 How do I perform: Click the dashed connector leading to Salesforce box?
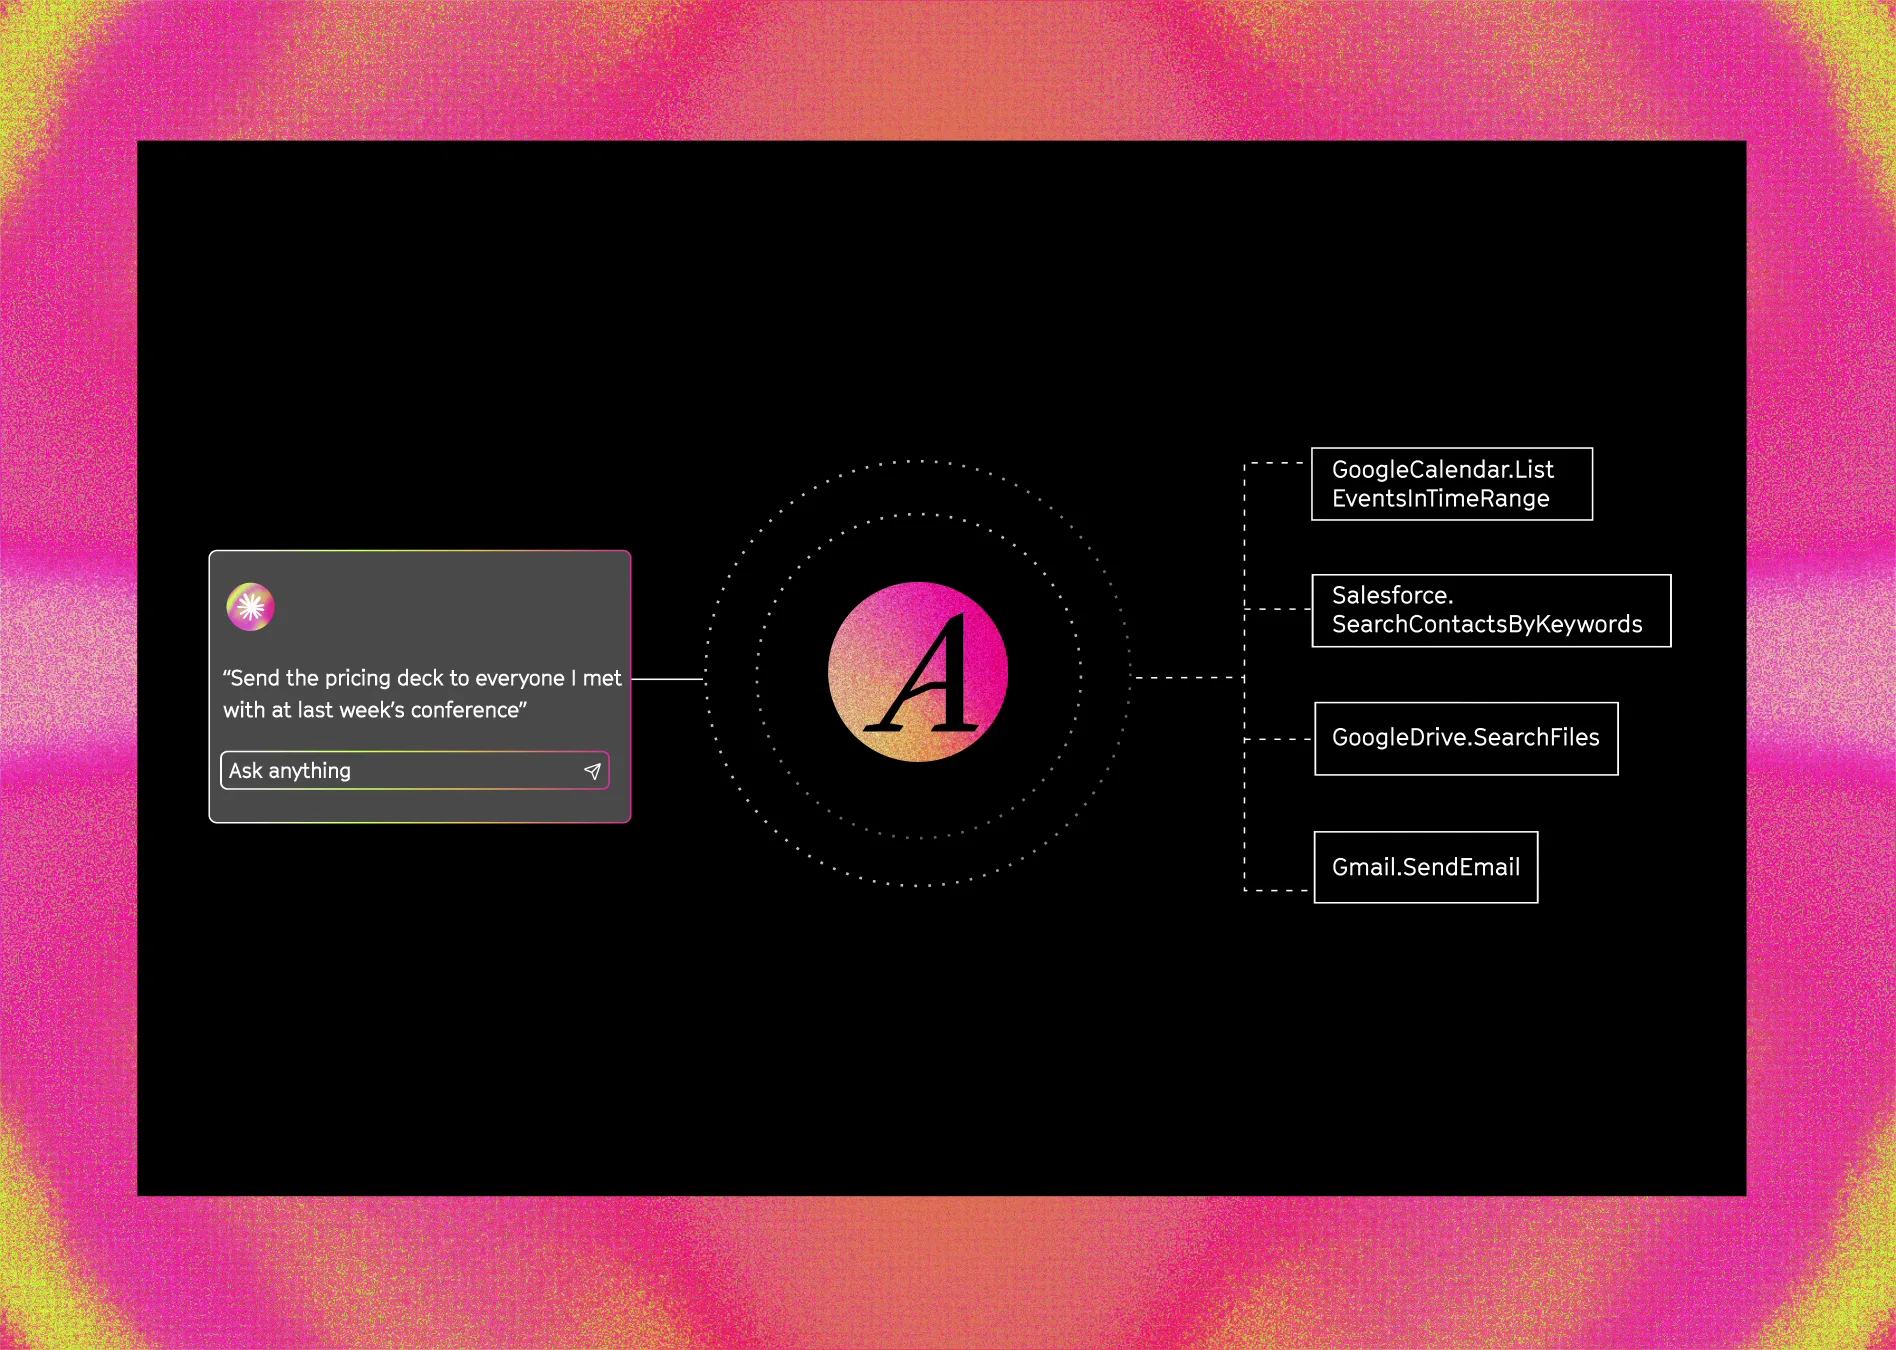pos(1278,609)
